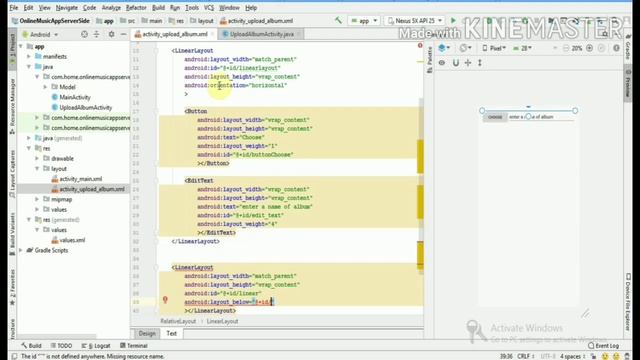Switch to the Text tab
Image resolution: width=640 pixels, height=360 pixels.
(171, 333)
